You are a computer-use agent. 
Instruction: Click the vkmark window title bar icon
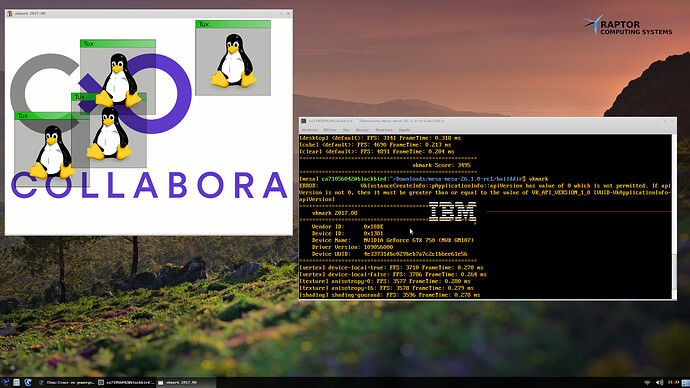tap(9, 14)
